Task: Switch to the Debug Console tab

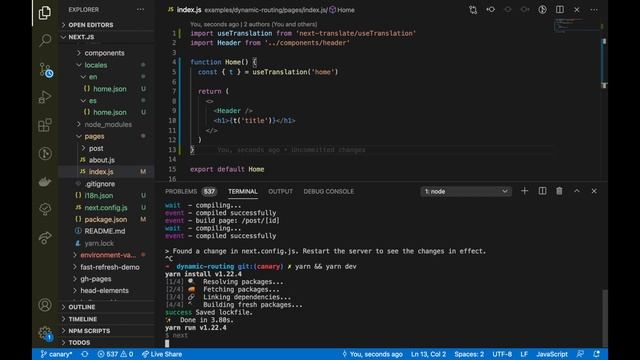Action: 329,191
